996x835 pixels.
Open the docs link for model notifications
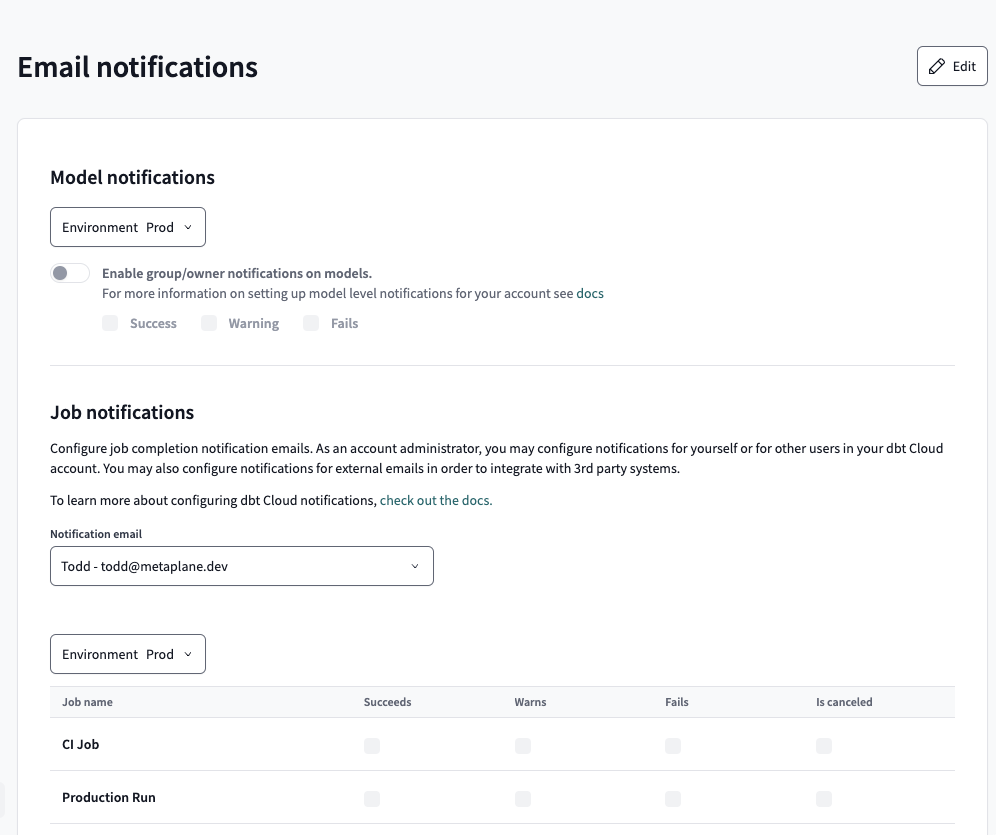coord(590,293)
